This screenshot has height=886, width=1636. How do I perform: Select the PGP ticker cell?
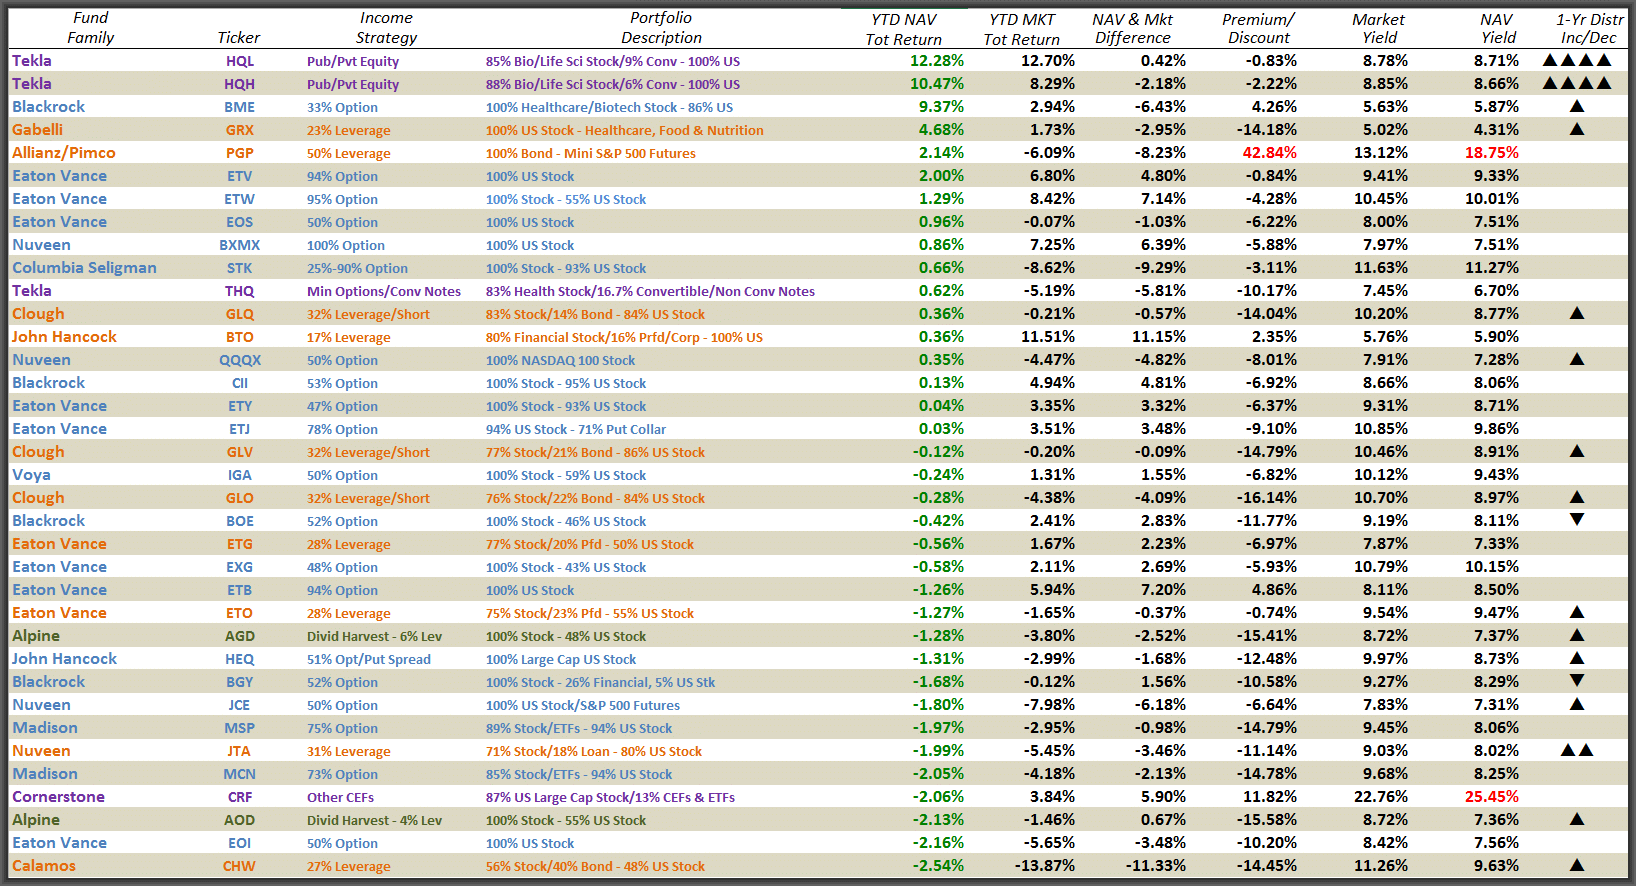240,153
